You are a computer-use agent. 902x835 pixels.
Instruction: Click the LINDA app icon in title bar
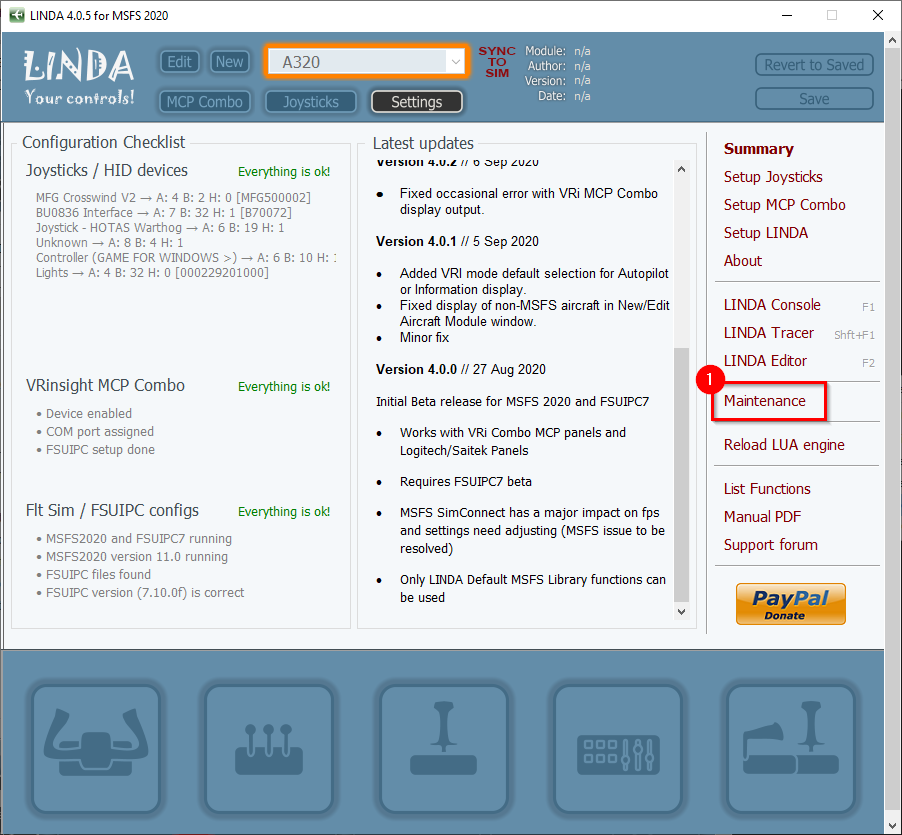click(17, 15)
